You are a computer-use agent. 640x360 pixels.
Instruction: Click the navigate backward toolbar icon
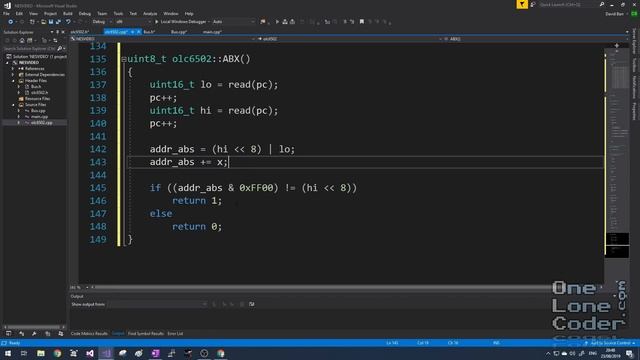(11, 22)
